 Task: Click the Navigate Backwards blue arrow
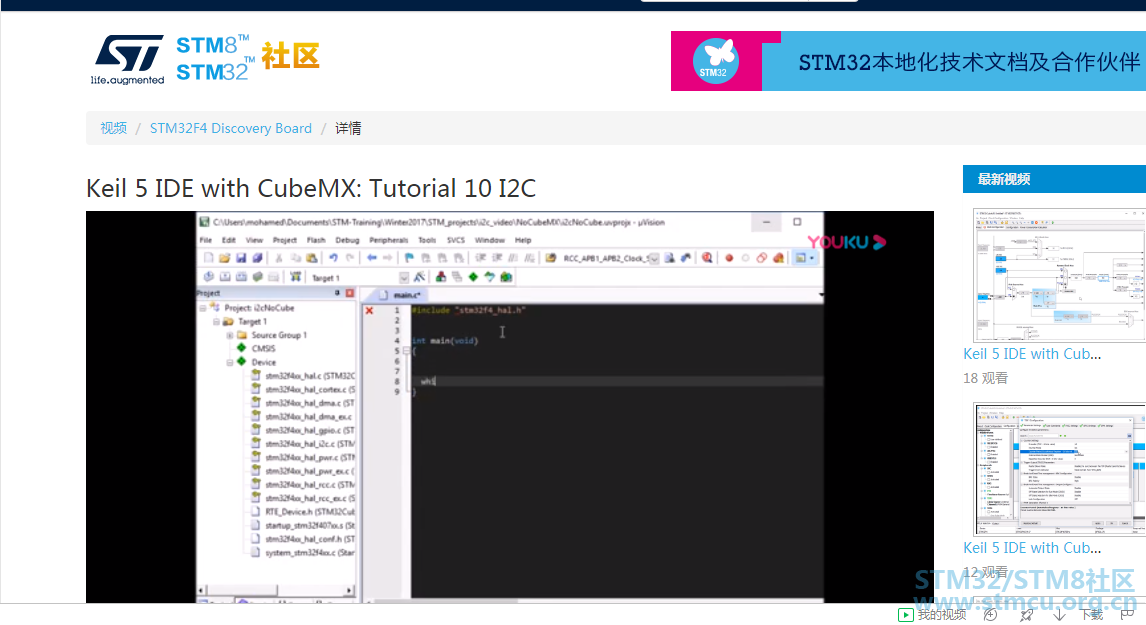[x=372, y=258]
